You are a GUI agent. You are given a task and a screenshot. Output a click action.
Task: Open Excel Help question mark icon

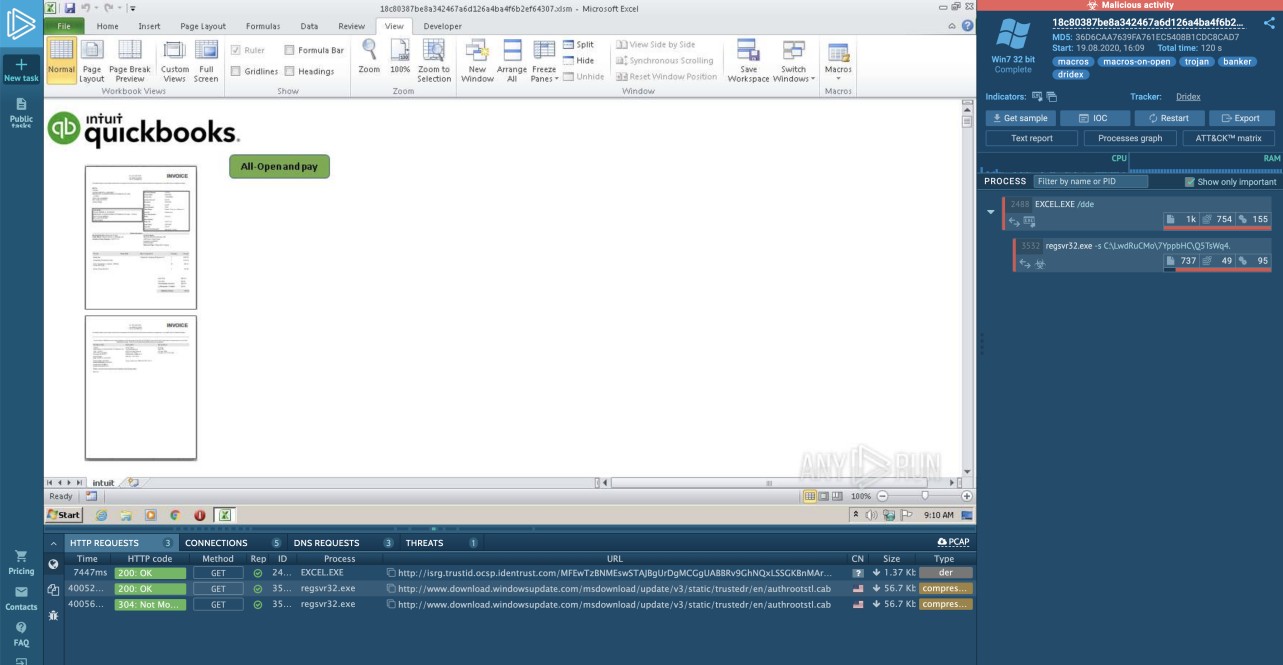click(967, 26)
